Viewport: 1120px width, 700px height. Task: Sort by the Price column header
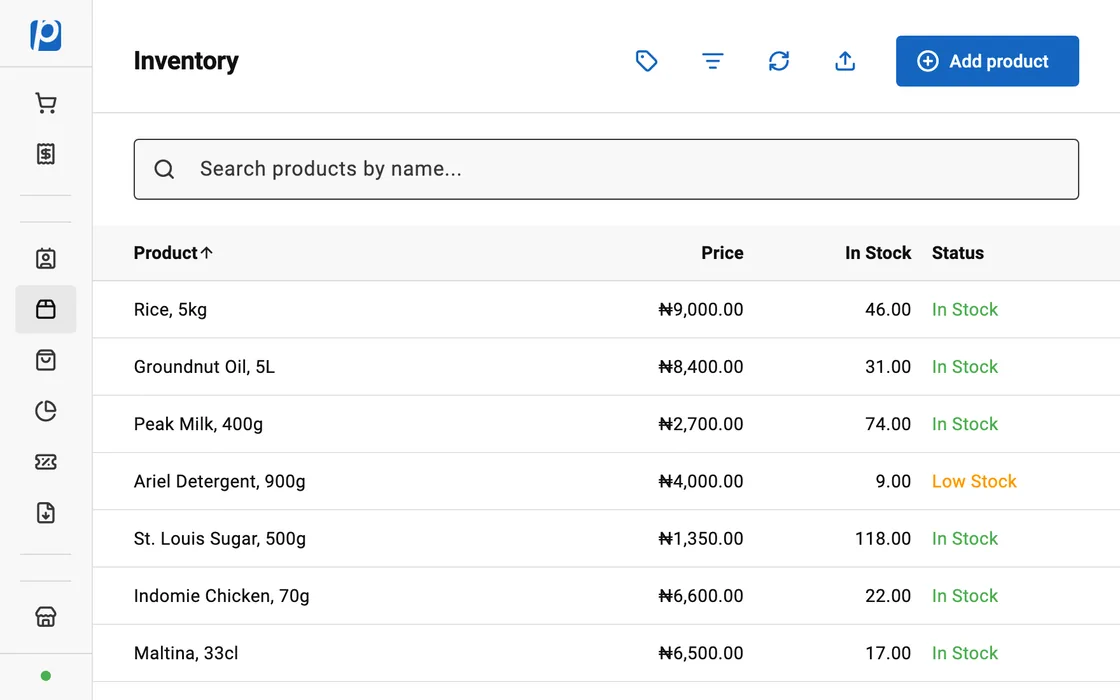pyautogui.click(x=722, y=253)
